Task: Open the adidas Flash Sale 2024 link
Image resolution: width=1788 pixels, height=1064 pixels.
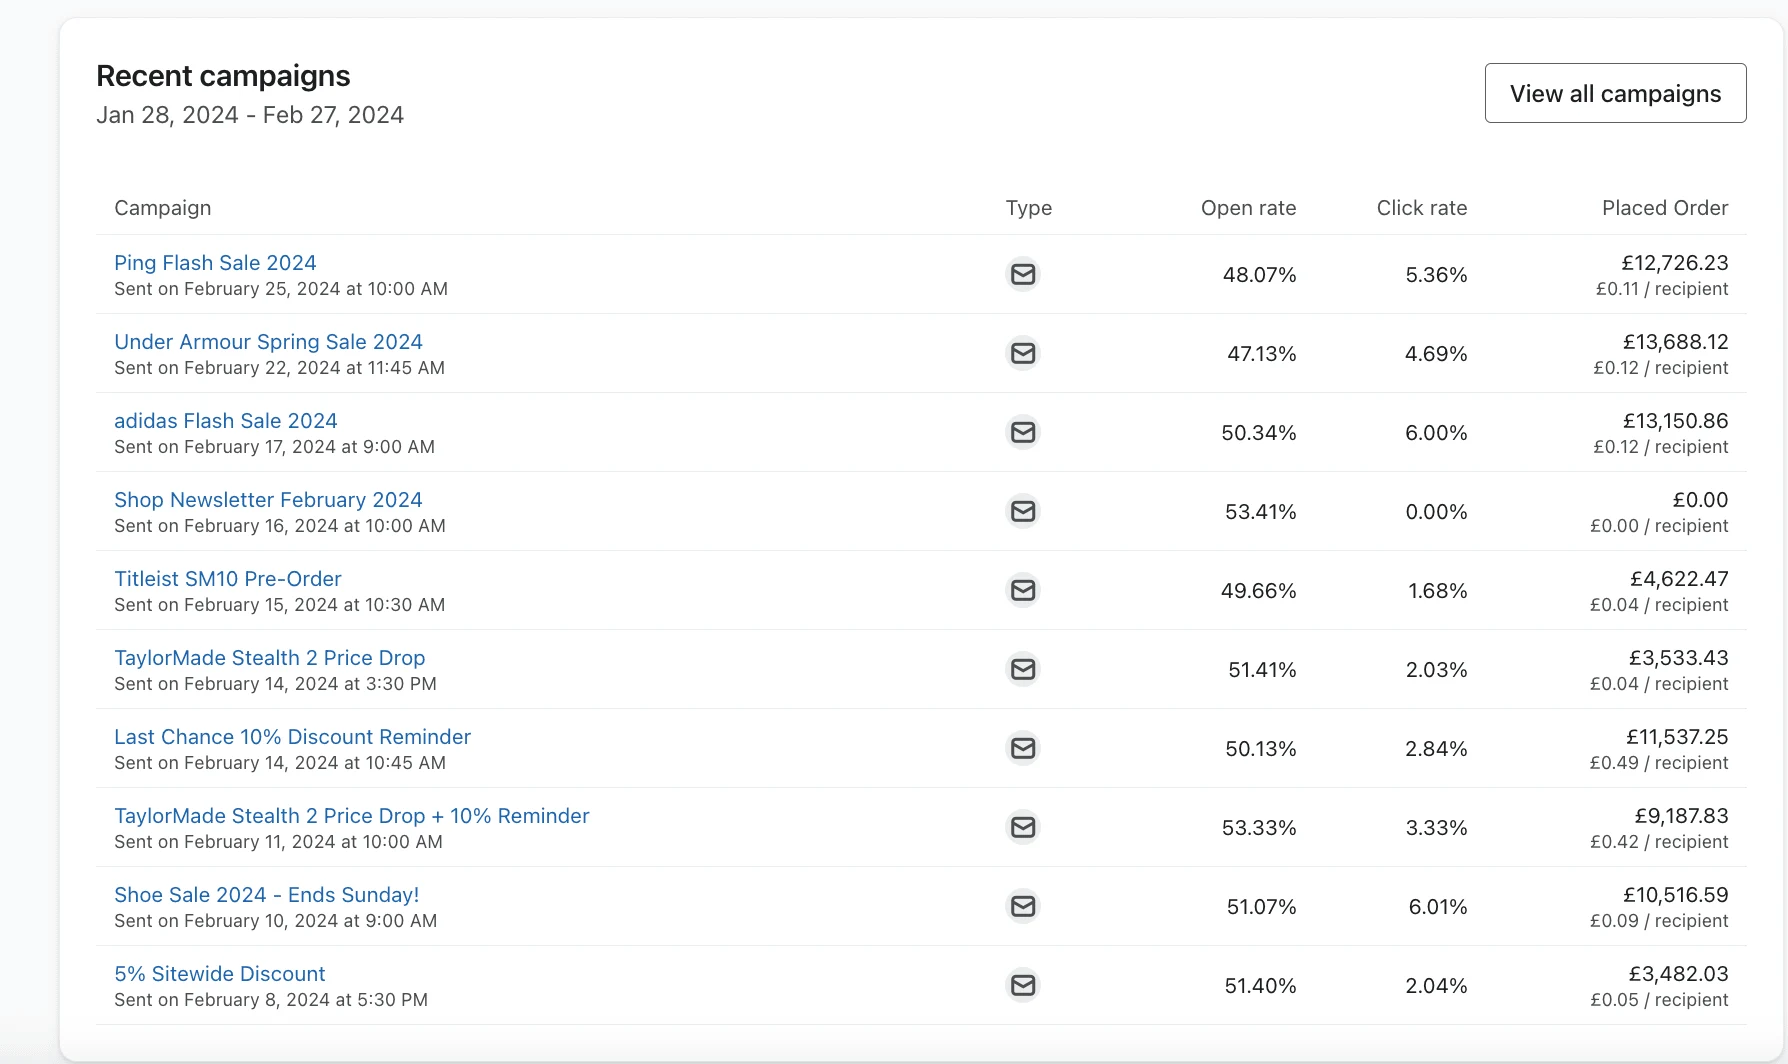Action: tap(225, 421)
